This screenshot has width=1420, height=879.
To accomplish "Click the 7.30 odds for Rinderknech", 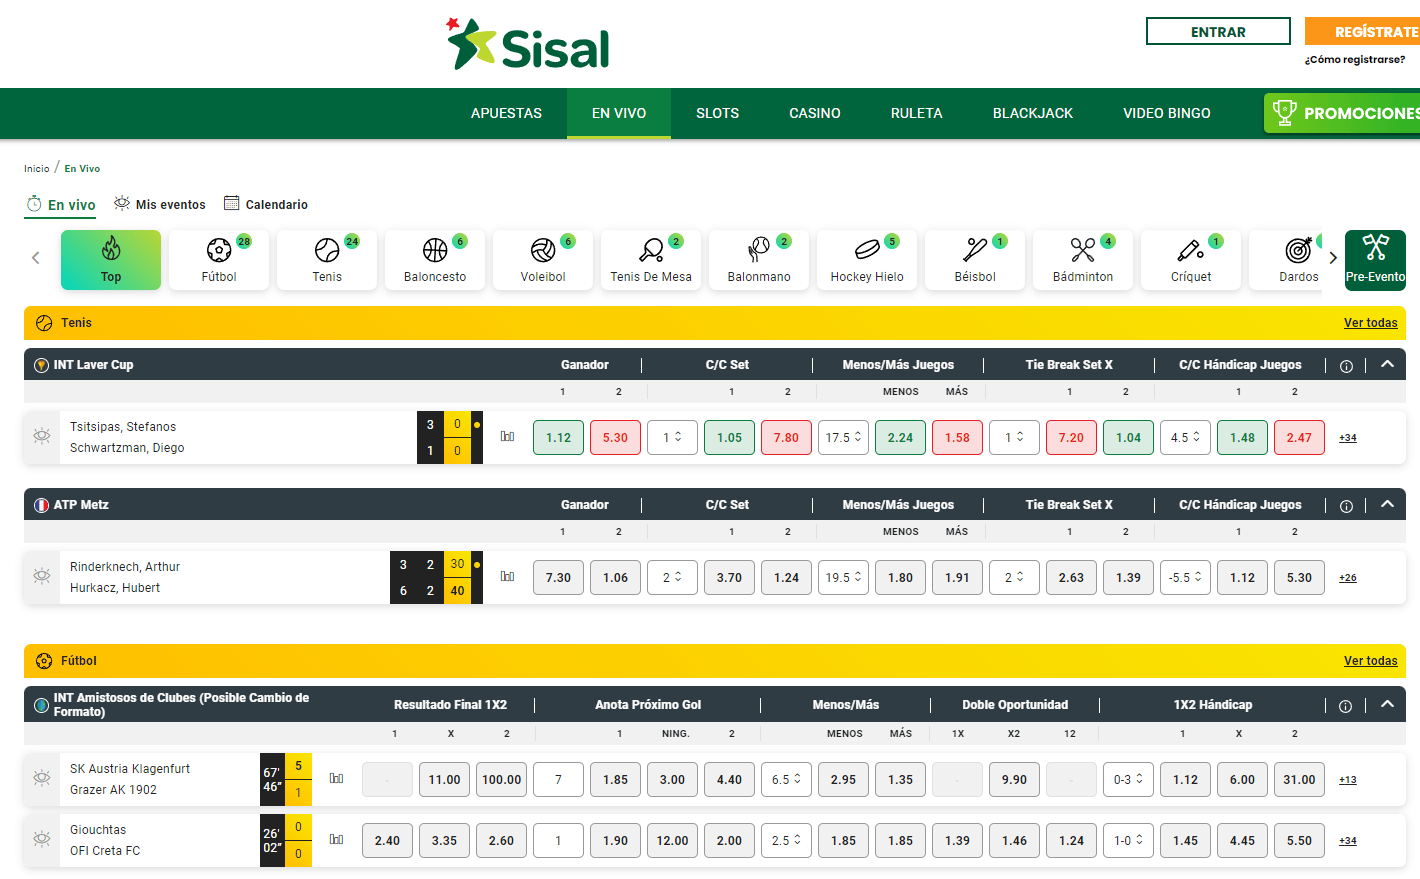I will point(558,577).
